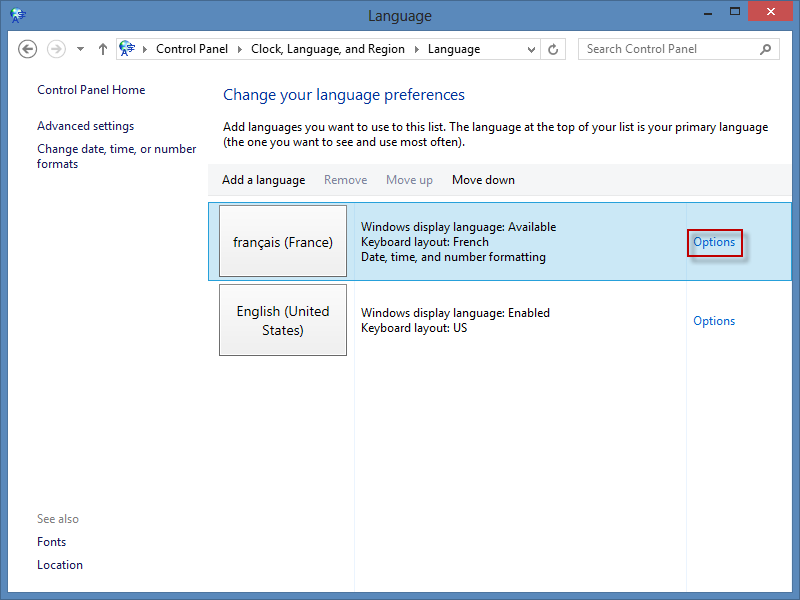Go up one level with the up arrow

102,49
